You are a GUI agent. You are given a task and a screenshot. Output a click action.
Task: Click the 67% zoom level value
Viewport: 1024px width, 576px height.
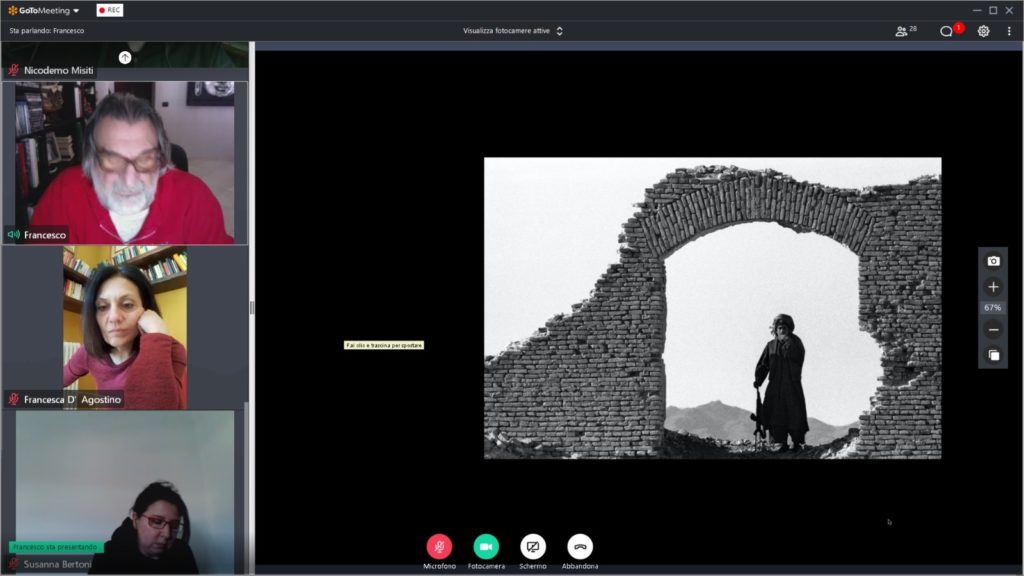pyautogui.click(x=993, y=308)
